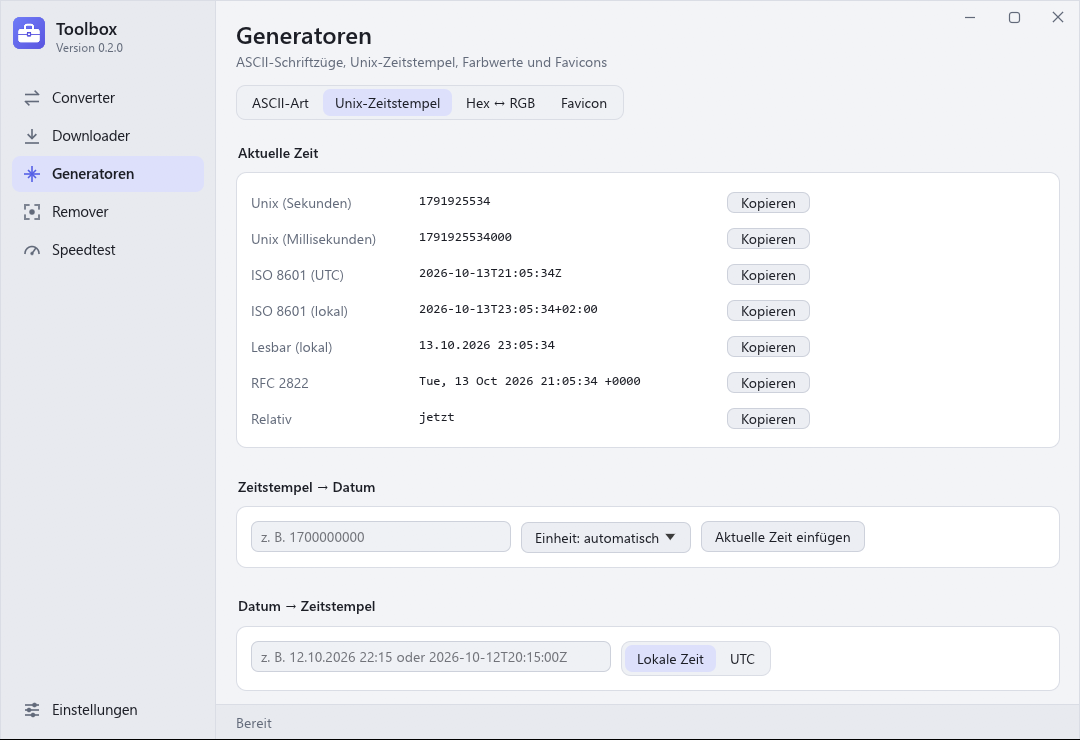Copy the RFC 2822 date string
Viewport: 1080px width, 740px height.
coord(768,382)
